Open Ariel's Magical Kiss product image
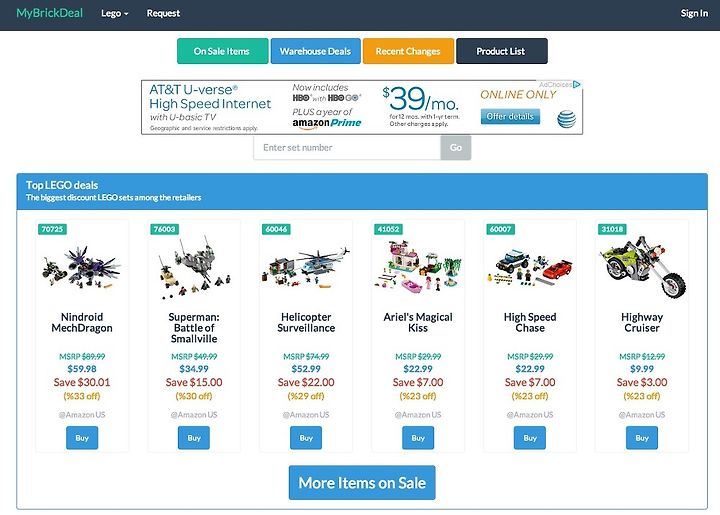The width and height of the screenshot is (720, 515). pyautogui.click(x=418, y=268)
